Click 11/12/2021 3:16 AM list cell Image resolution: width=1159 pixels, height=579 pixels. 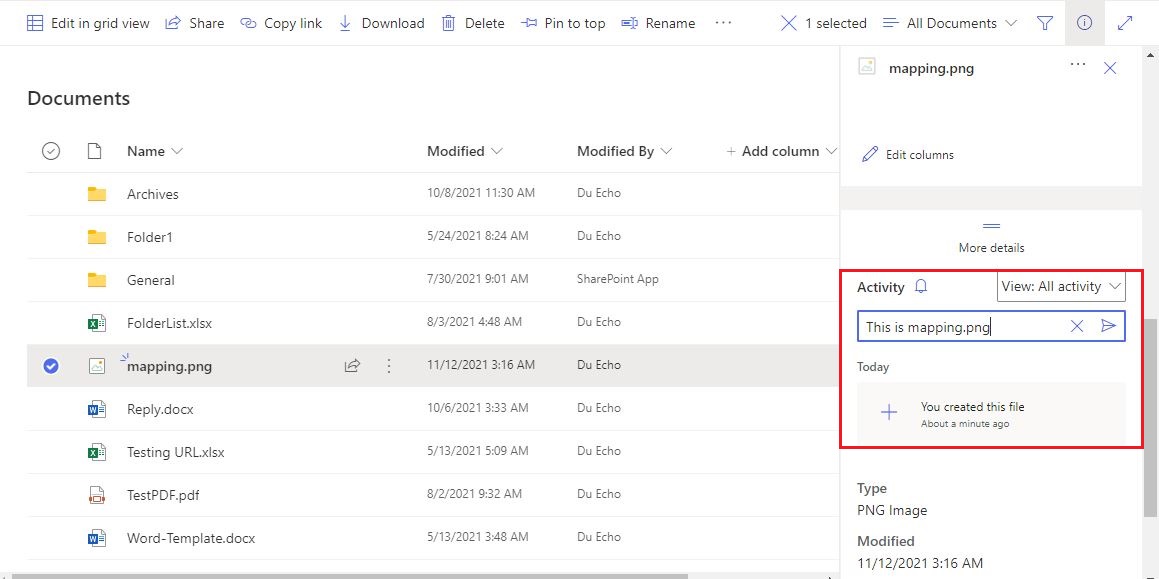pos(480,365)
